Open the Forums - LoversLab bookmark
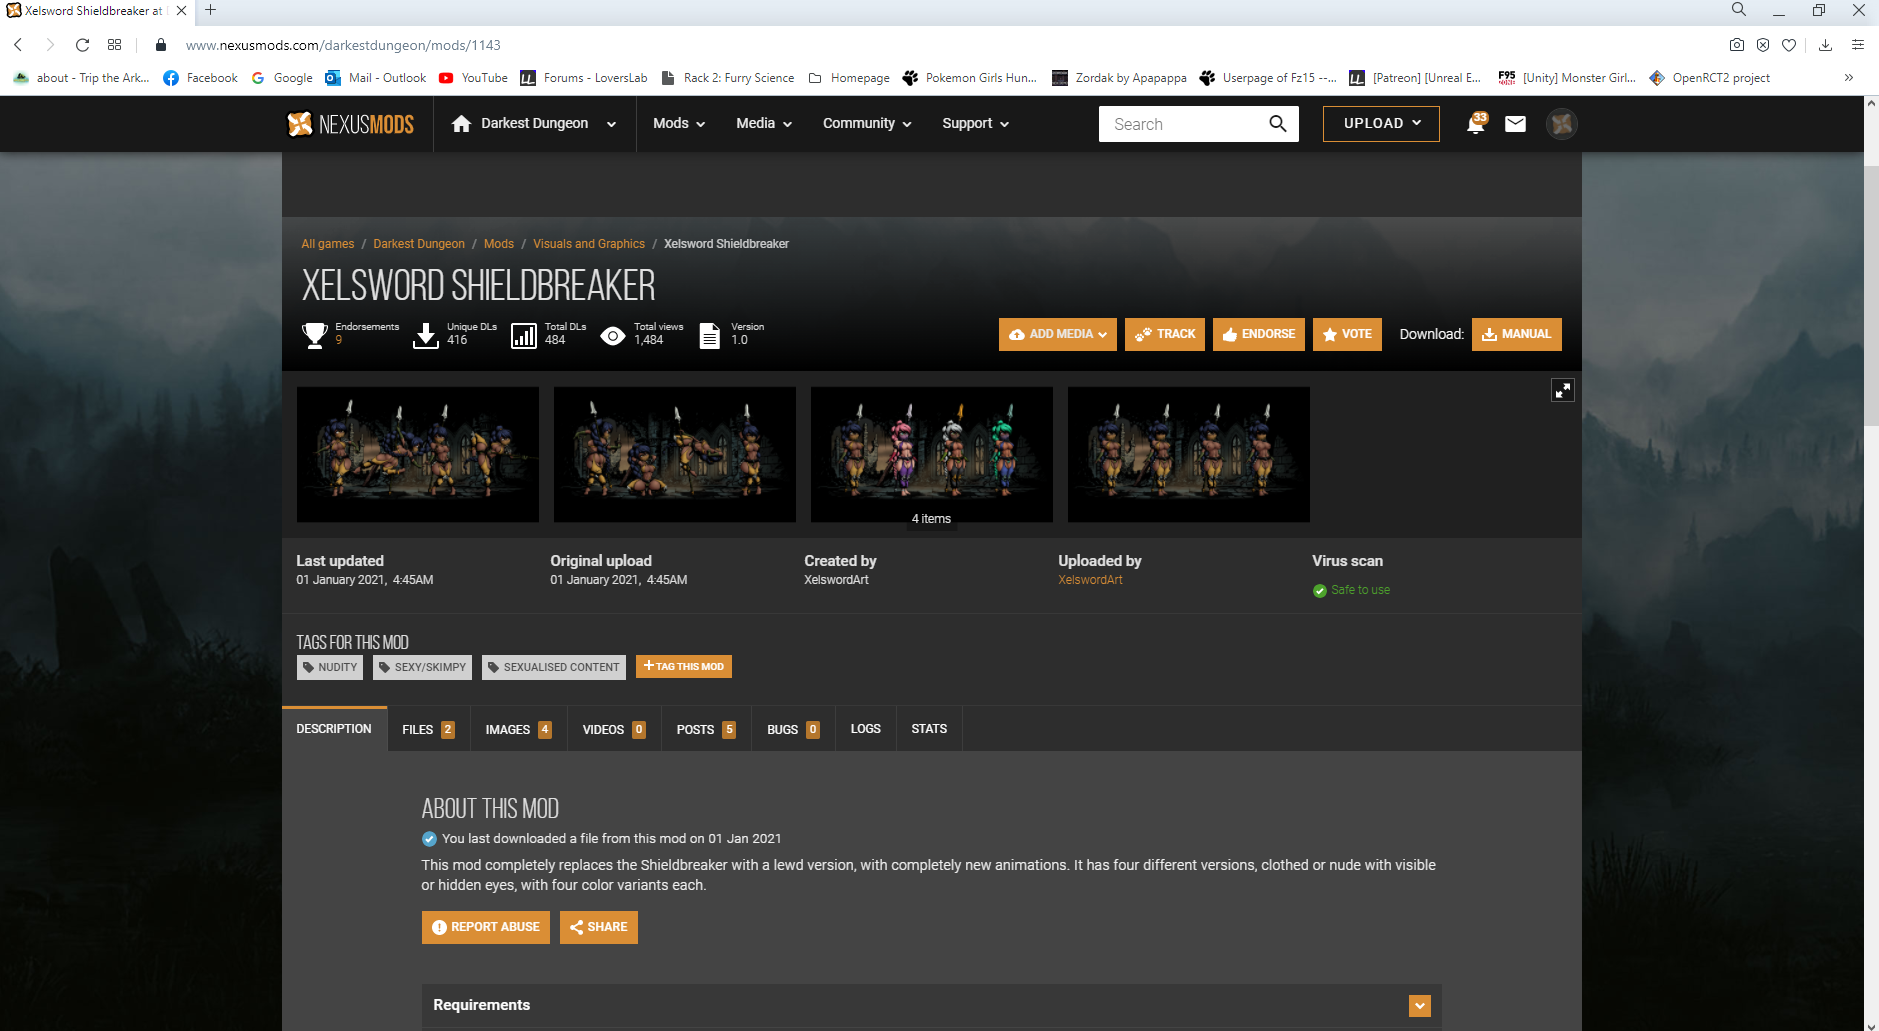The width and height of the screenshot is (1879, 1031). point(584,78)
